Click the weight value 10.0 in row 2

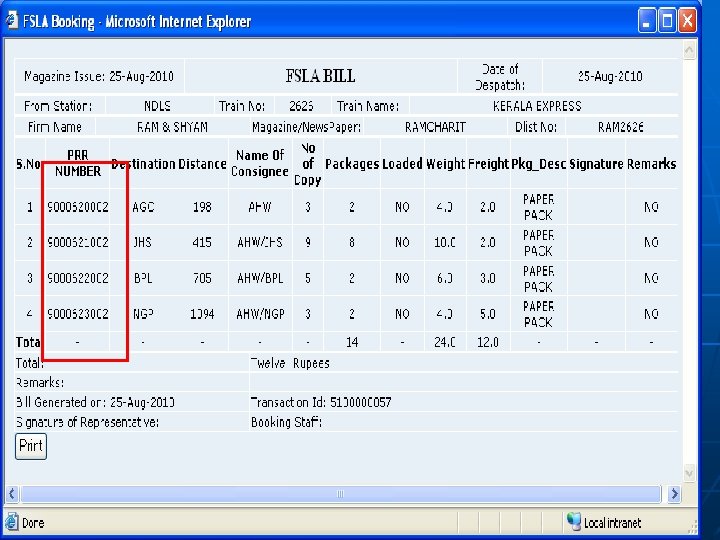coord(444,242)
